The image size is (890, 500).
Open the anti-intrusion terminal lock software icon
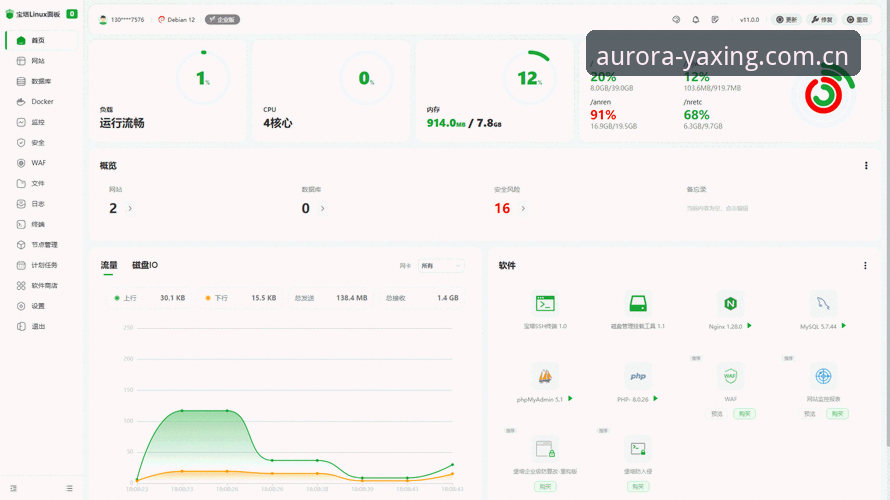pos(637,449)
